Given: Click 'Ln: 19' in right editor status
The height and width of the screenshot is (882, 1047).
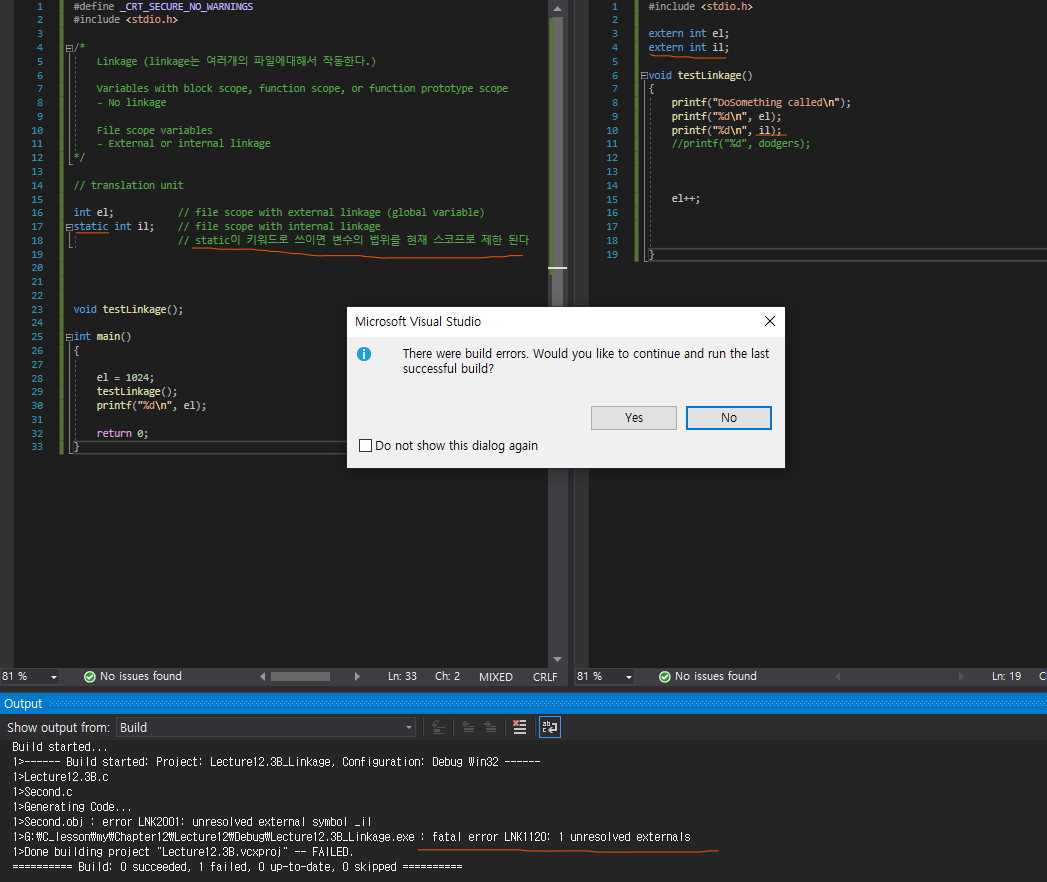Looking at the screenshot, I should click(1006, 676).
